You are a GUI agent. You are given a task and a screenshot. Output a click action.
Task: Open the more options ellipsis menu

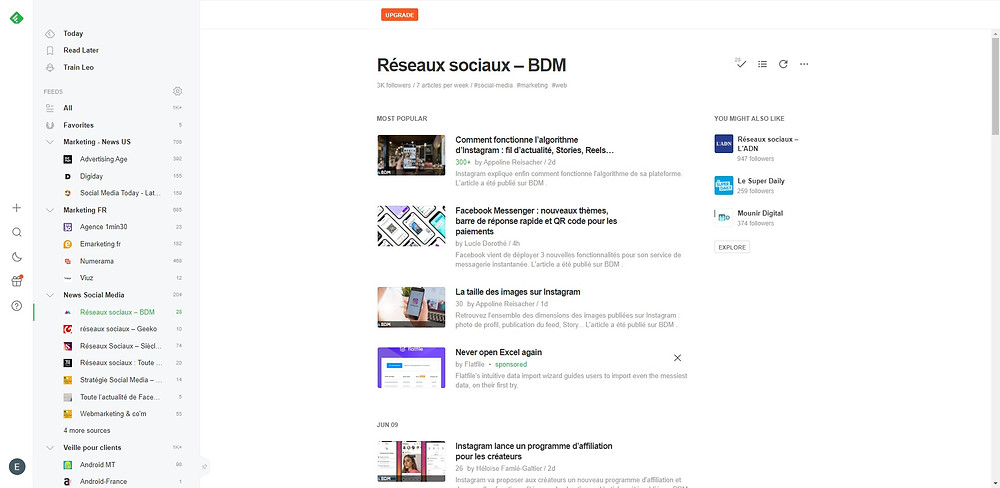click(804, 64)
